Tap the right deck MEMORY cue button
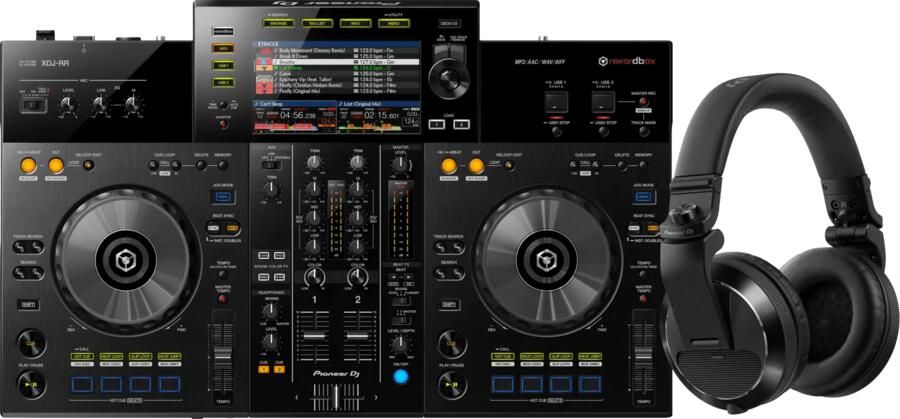 pyautogui.click(x=644, y=165)
